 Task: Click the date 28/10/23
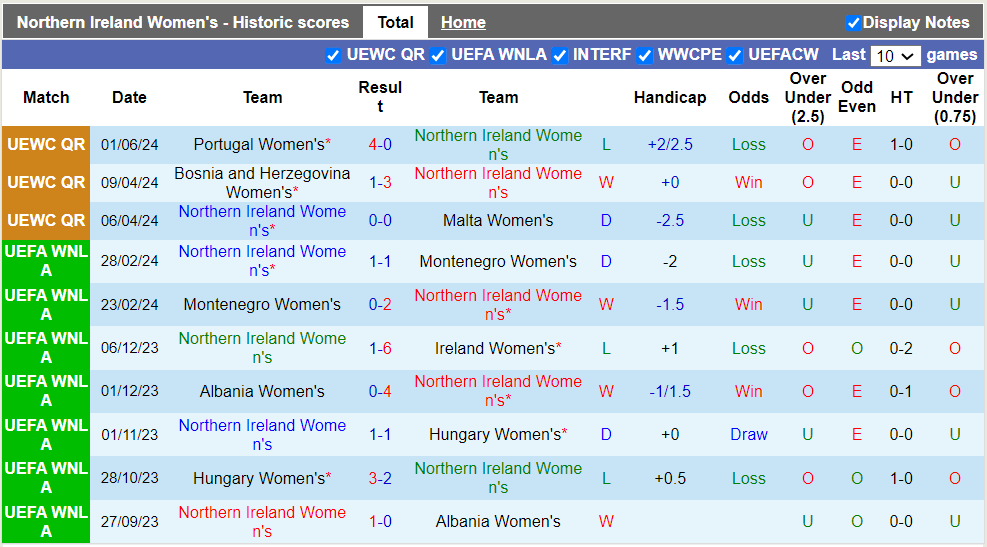(x=130, y=478)
